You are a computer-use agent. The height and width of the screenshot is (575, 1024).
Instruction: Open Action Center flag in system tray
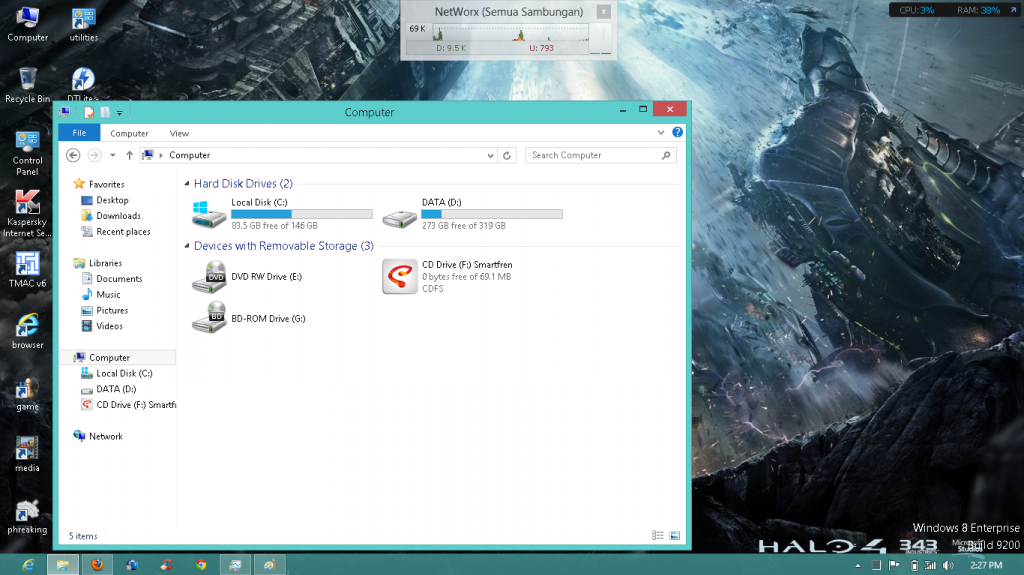point(894,565)
